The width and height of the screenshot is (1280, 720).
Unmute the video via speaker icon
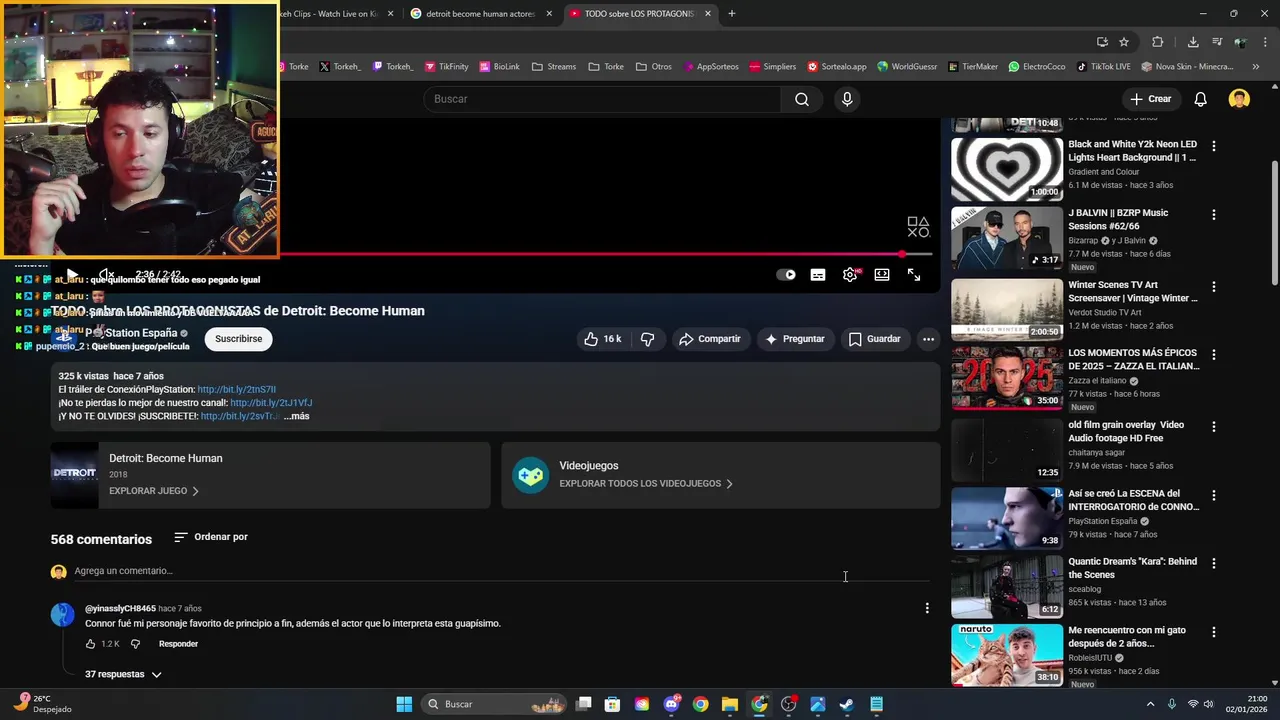click(x=106, y=275)
